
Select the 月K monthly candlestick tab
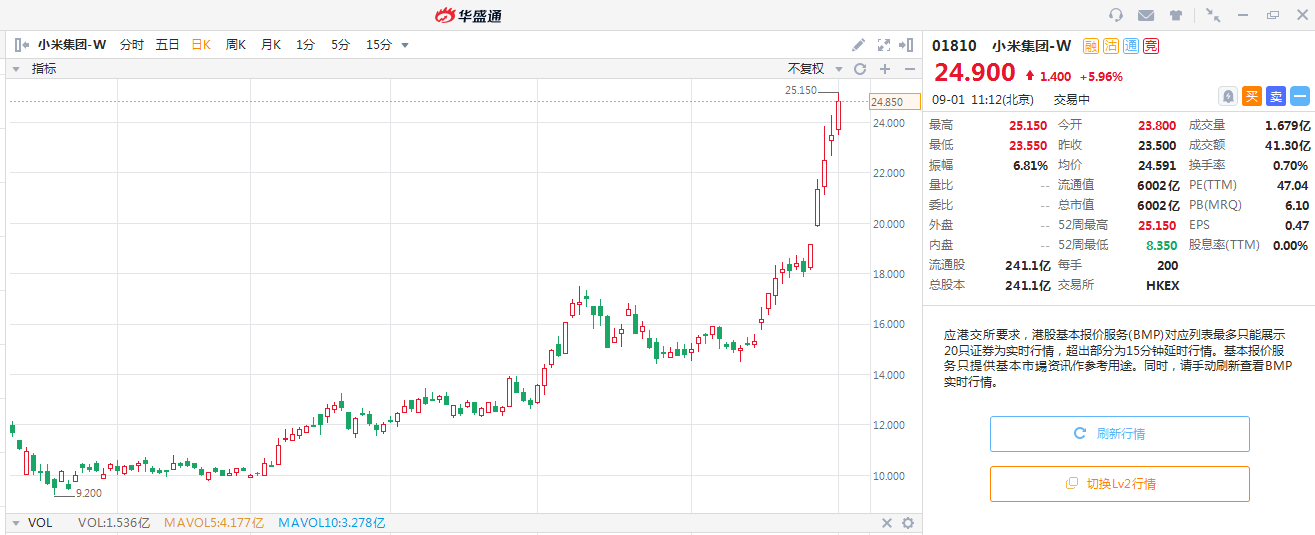click(x=271, y=44)
